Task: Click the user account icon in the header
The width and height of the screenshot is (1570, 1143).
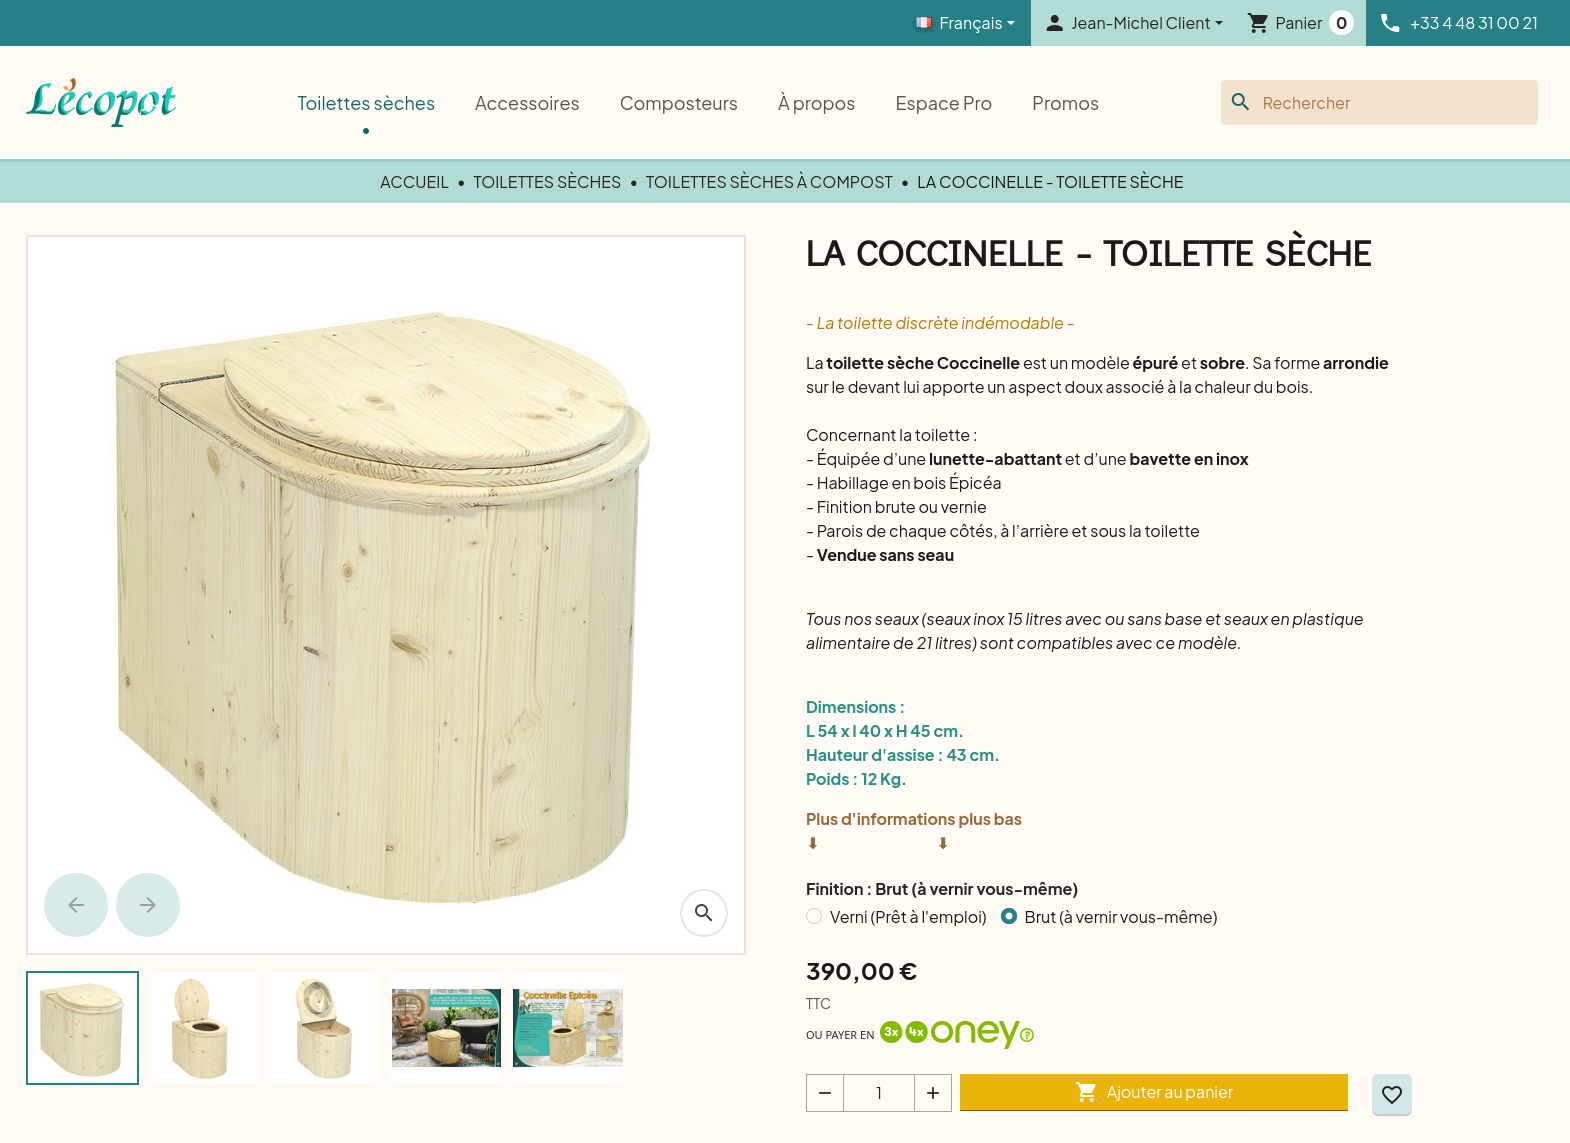Action: 1054,22
